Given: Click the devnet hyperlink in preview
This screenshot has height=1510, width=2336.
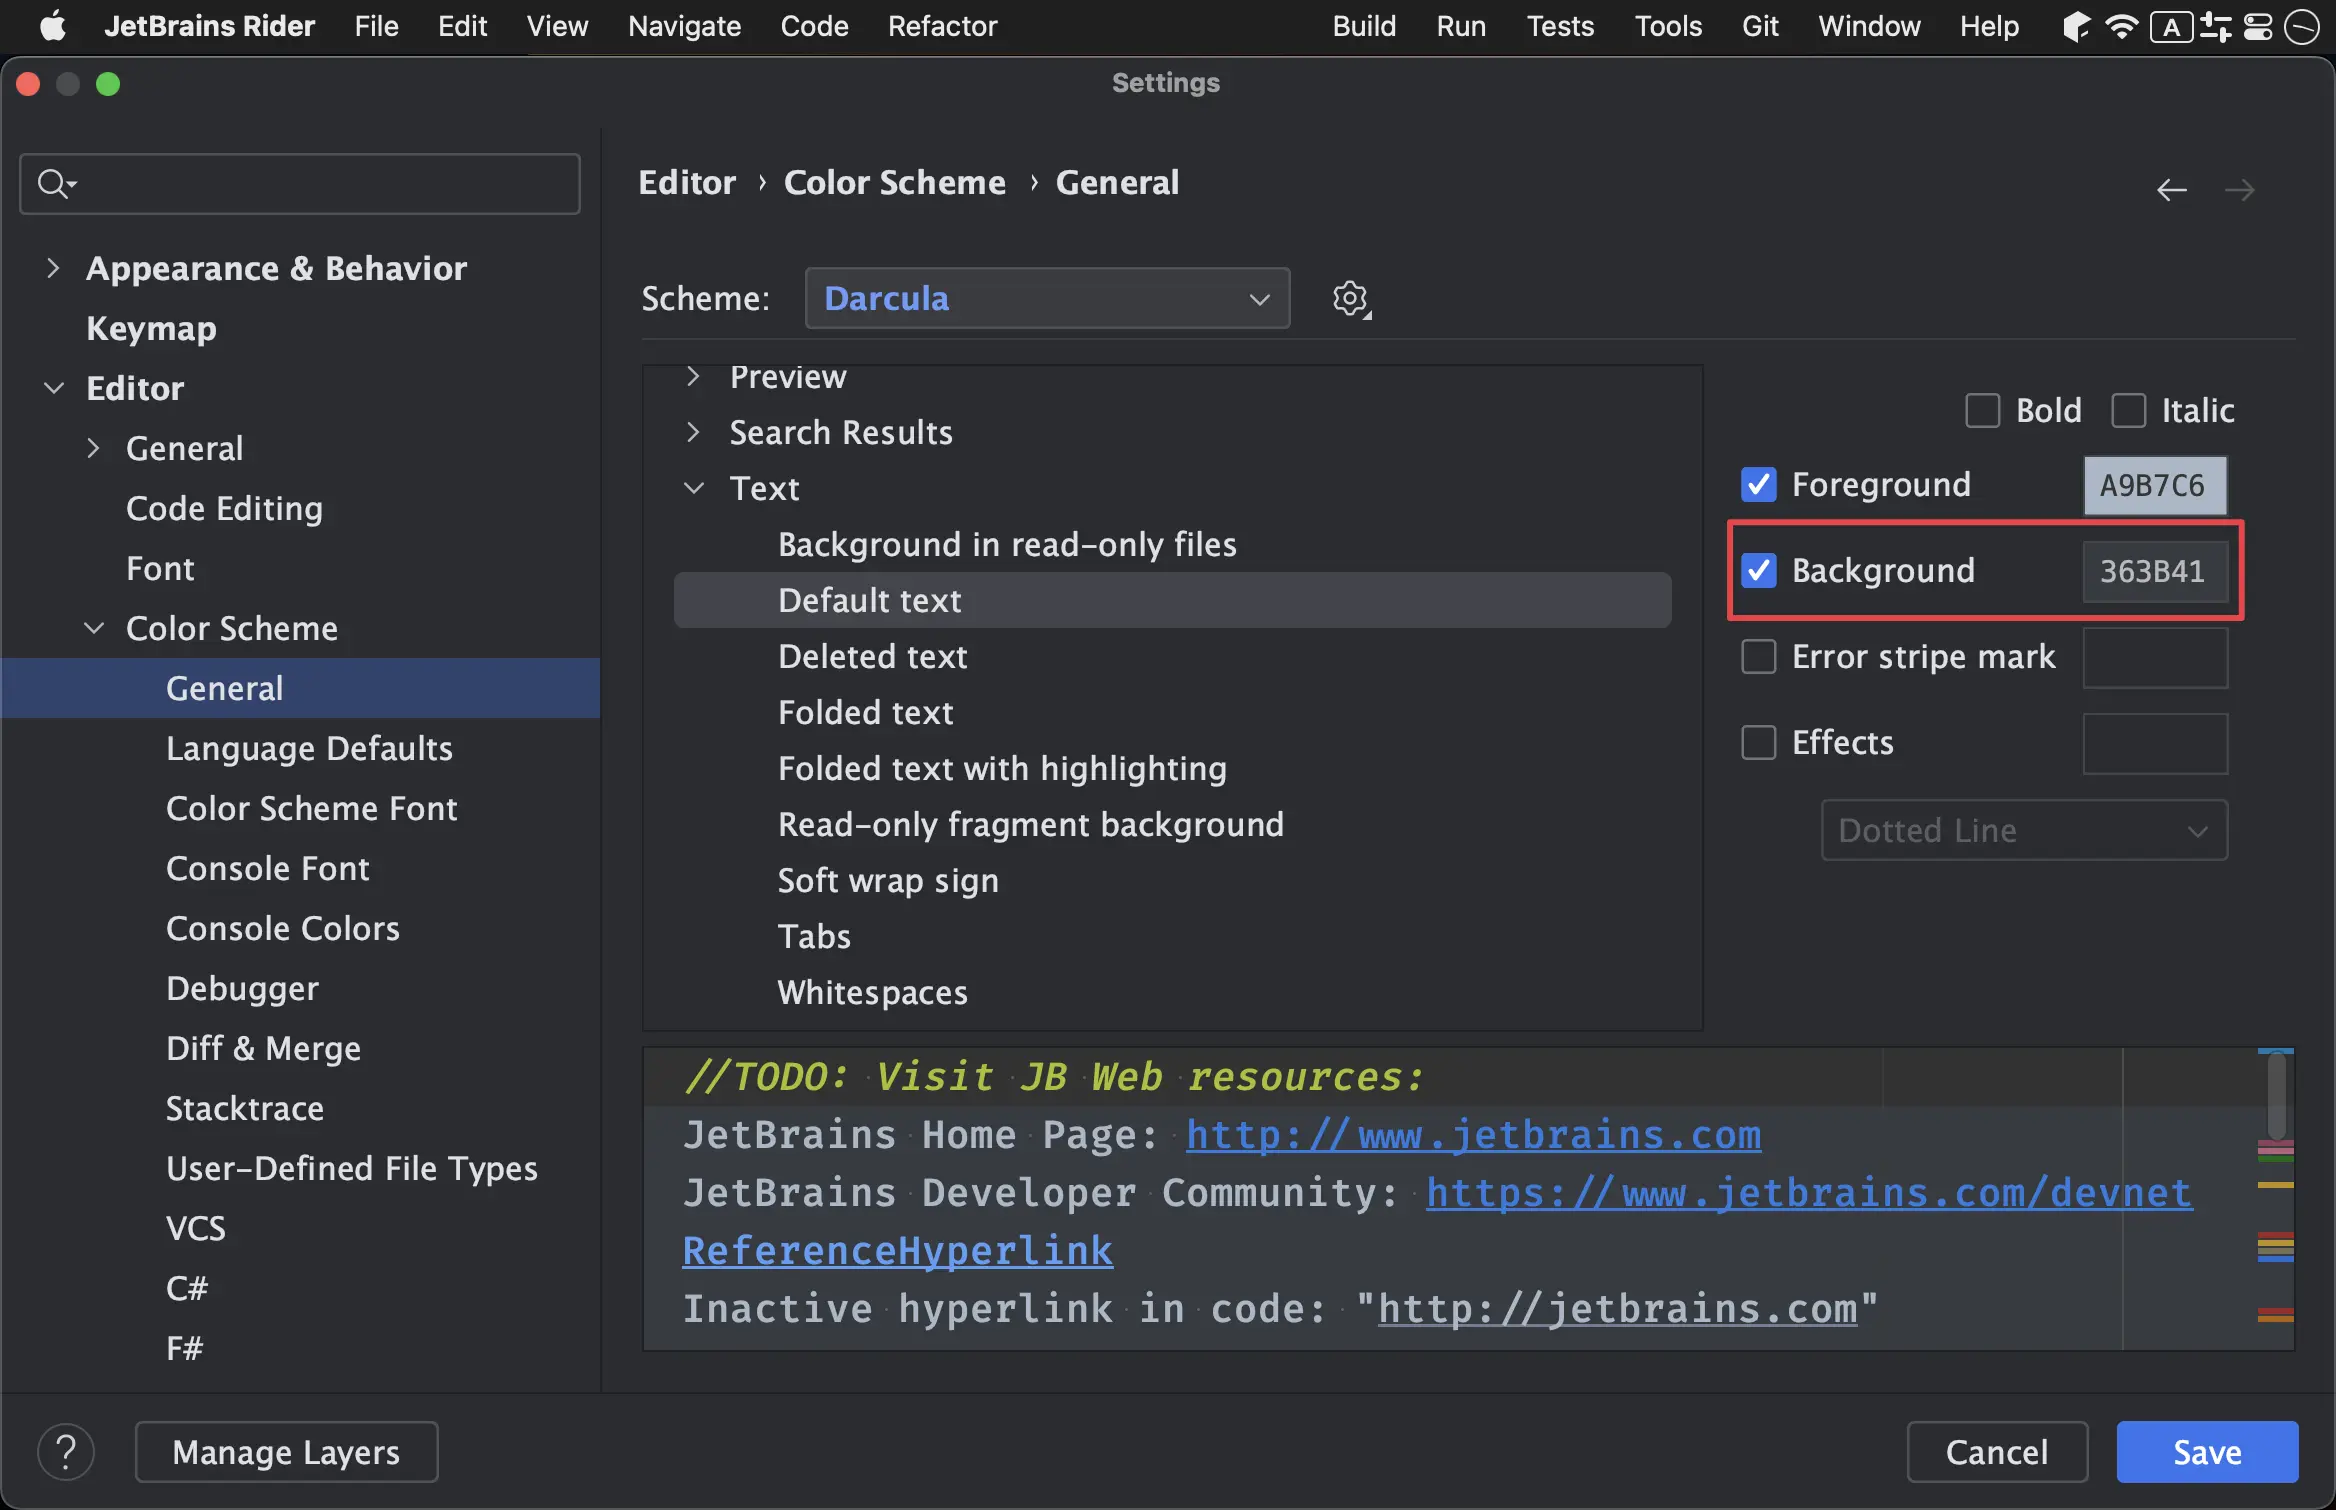Looking at the screenshot, I should coord(1809,1193).
